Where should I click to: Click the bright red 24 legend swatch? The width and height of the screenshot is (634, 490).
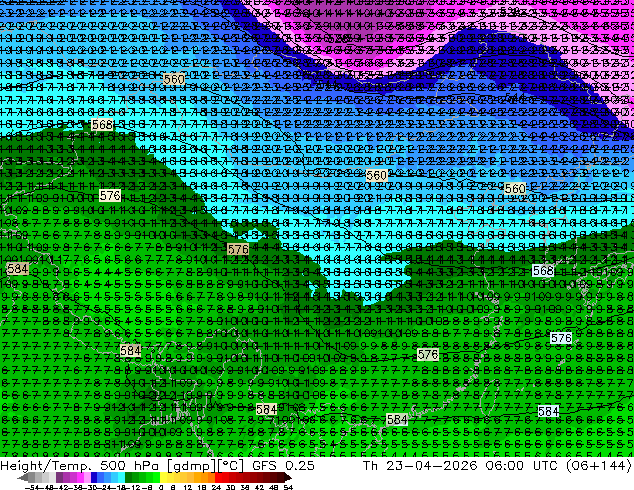pyautogui.click(x=219, y=478)
